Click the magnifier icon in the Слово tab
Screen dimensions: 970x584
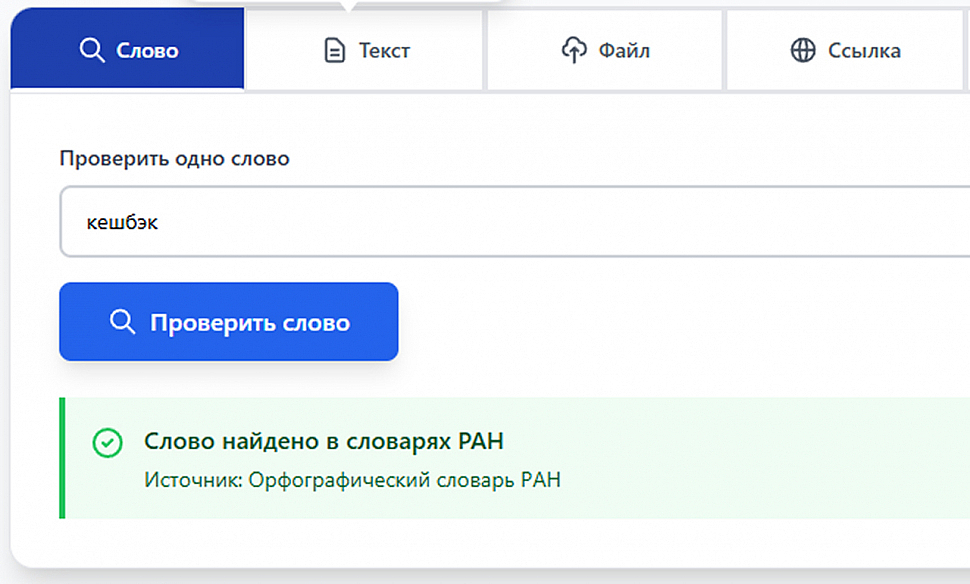click(92, 50)
